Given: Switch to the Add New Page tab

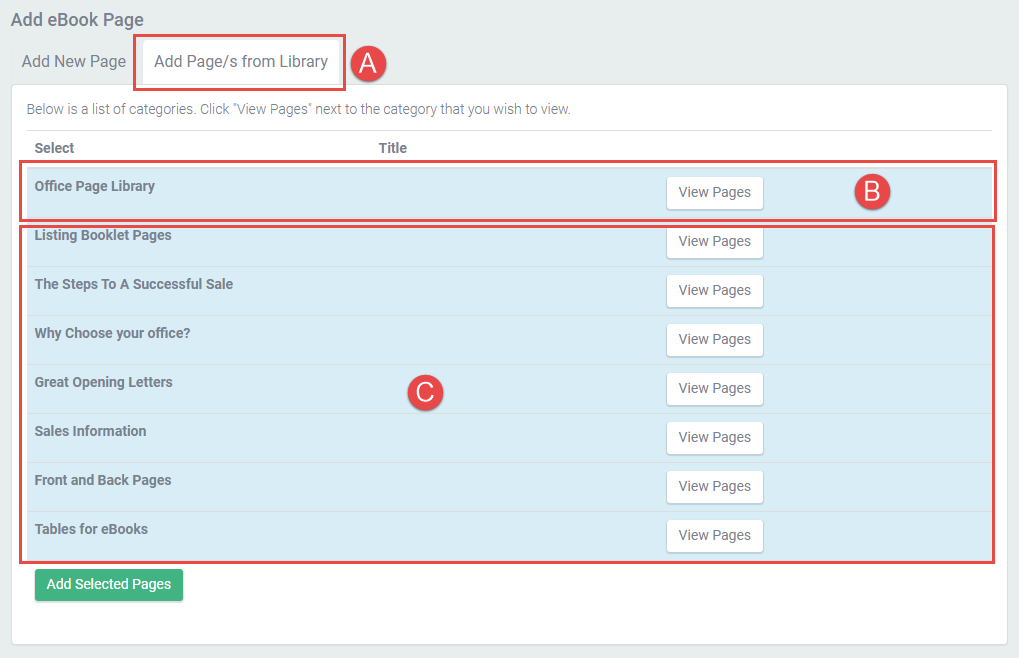Looking at the screenshot, I should coord(74,61).
